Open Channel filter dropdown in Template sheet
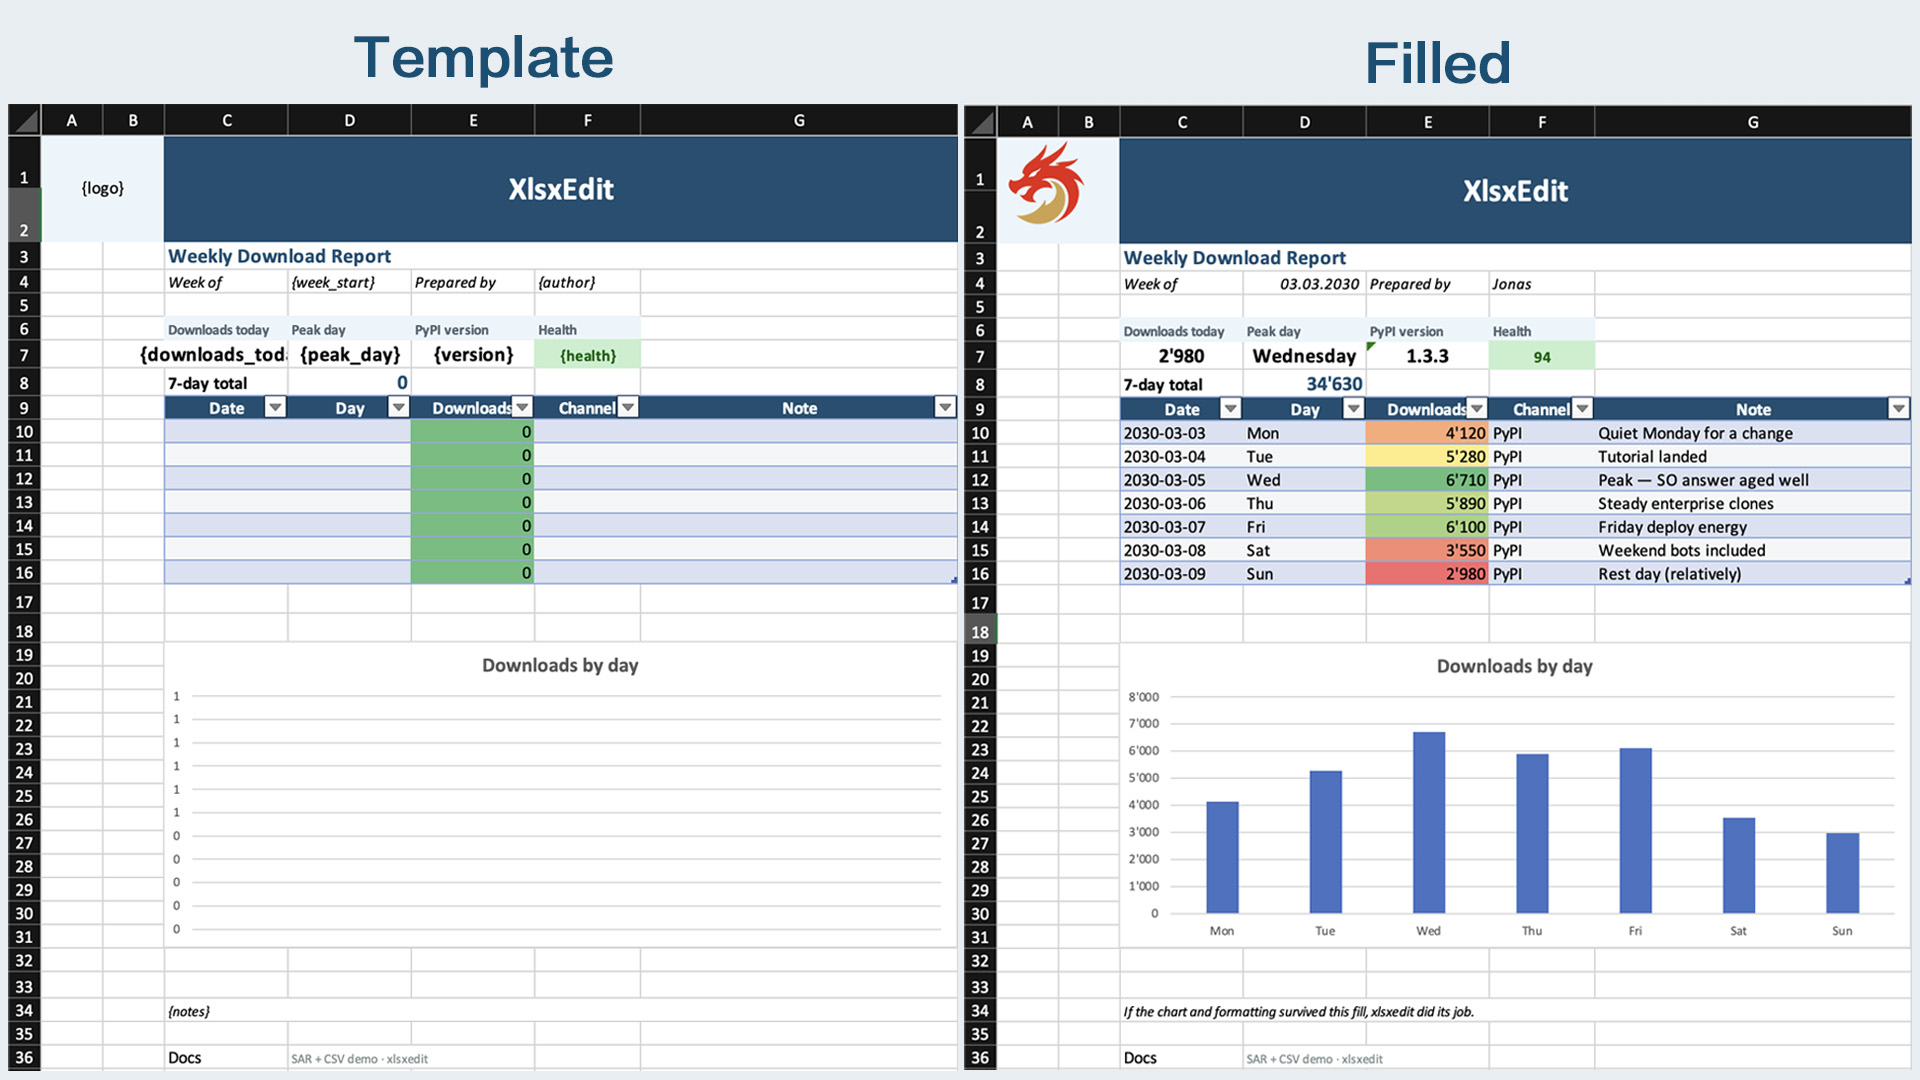The width and height of the screenshot is (1920, 1080). coord(628,407)
